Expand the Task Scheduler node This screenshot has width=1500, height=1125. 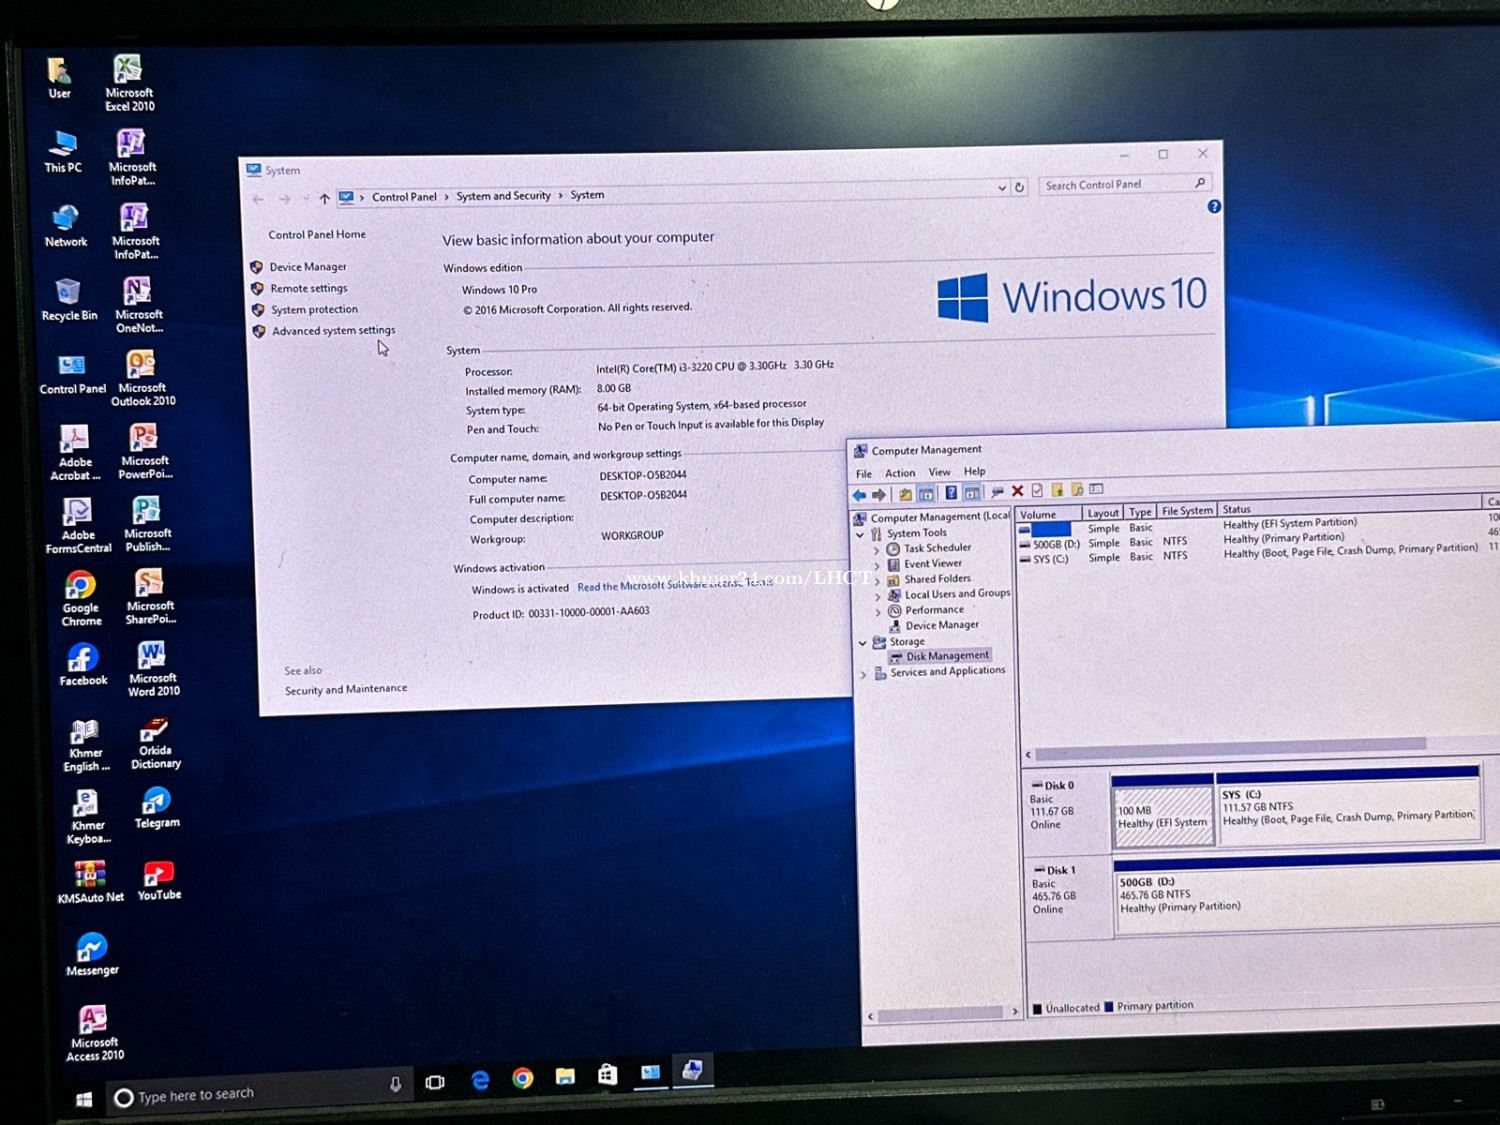tap(877, 551)
